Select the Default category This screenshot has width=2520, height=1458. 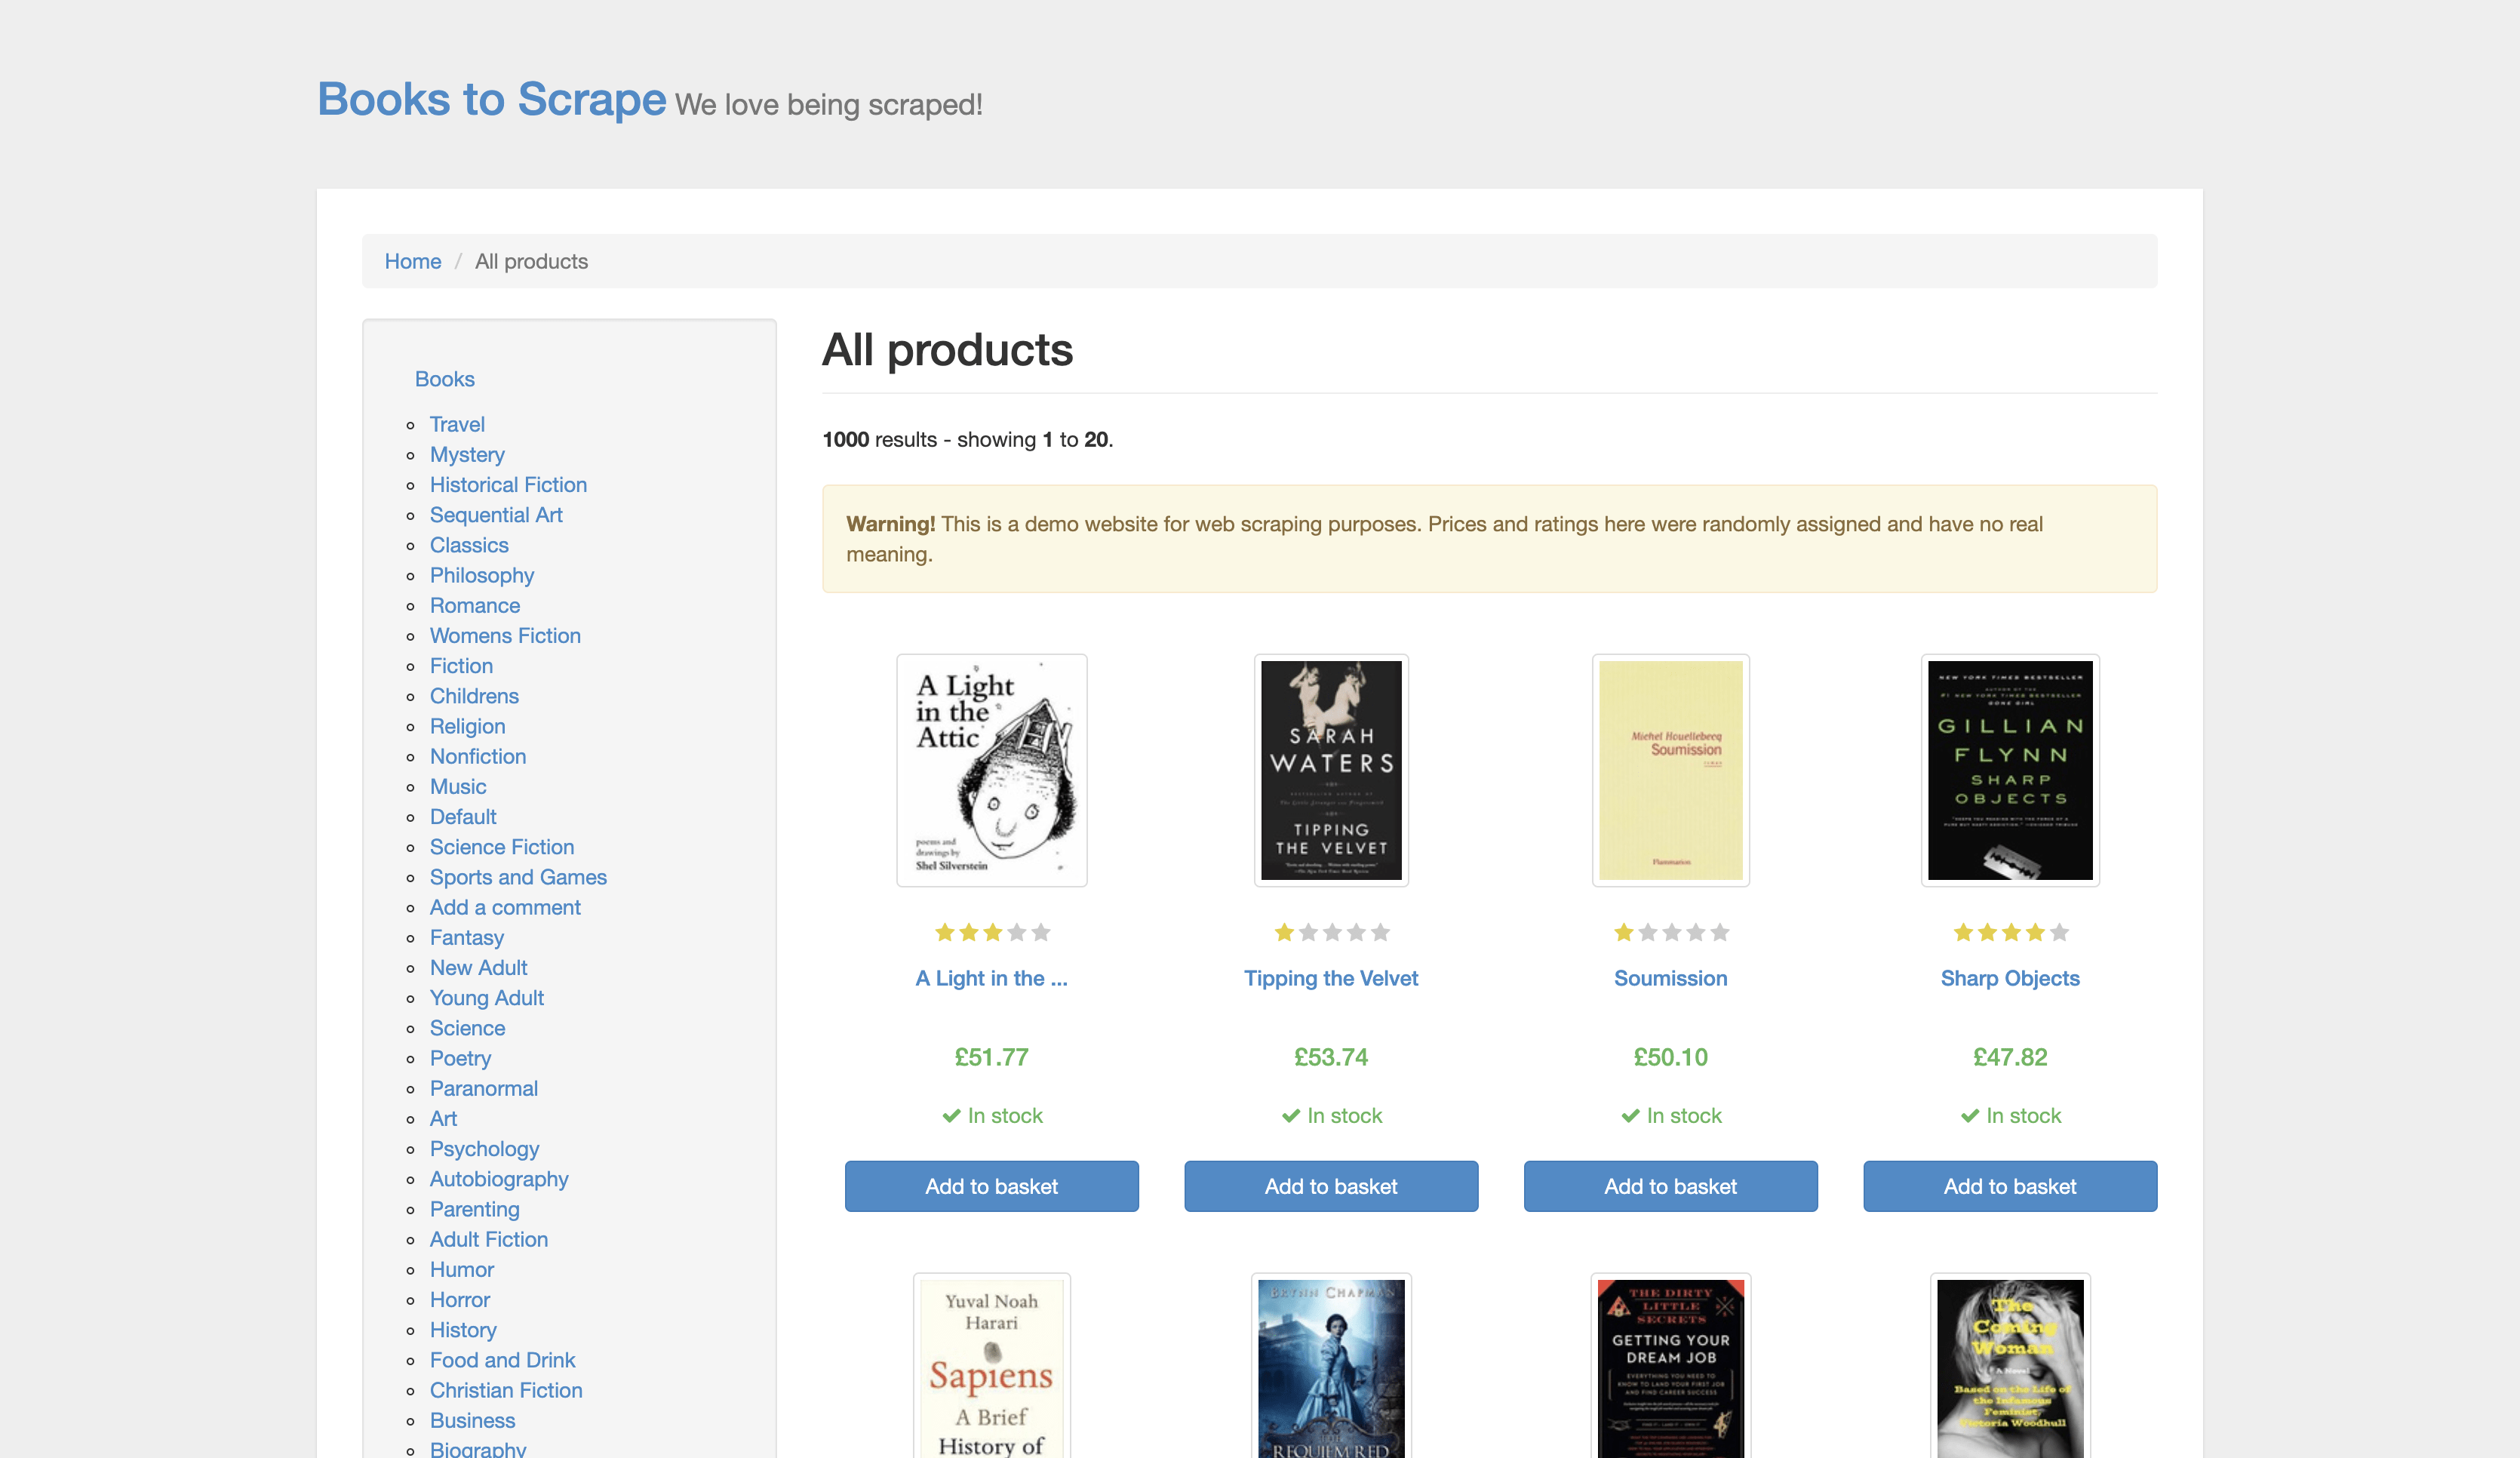463,816
